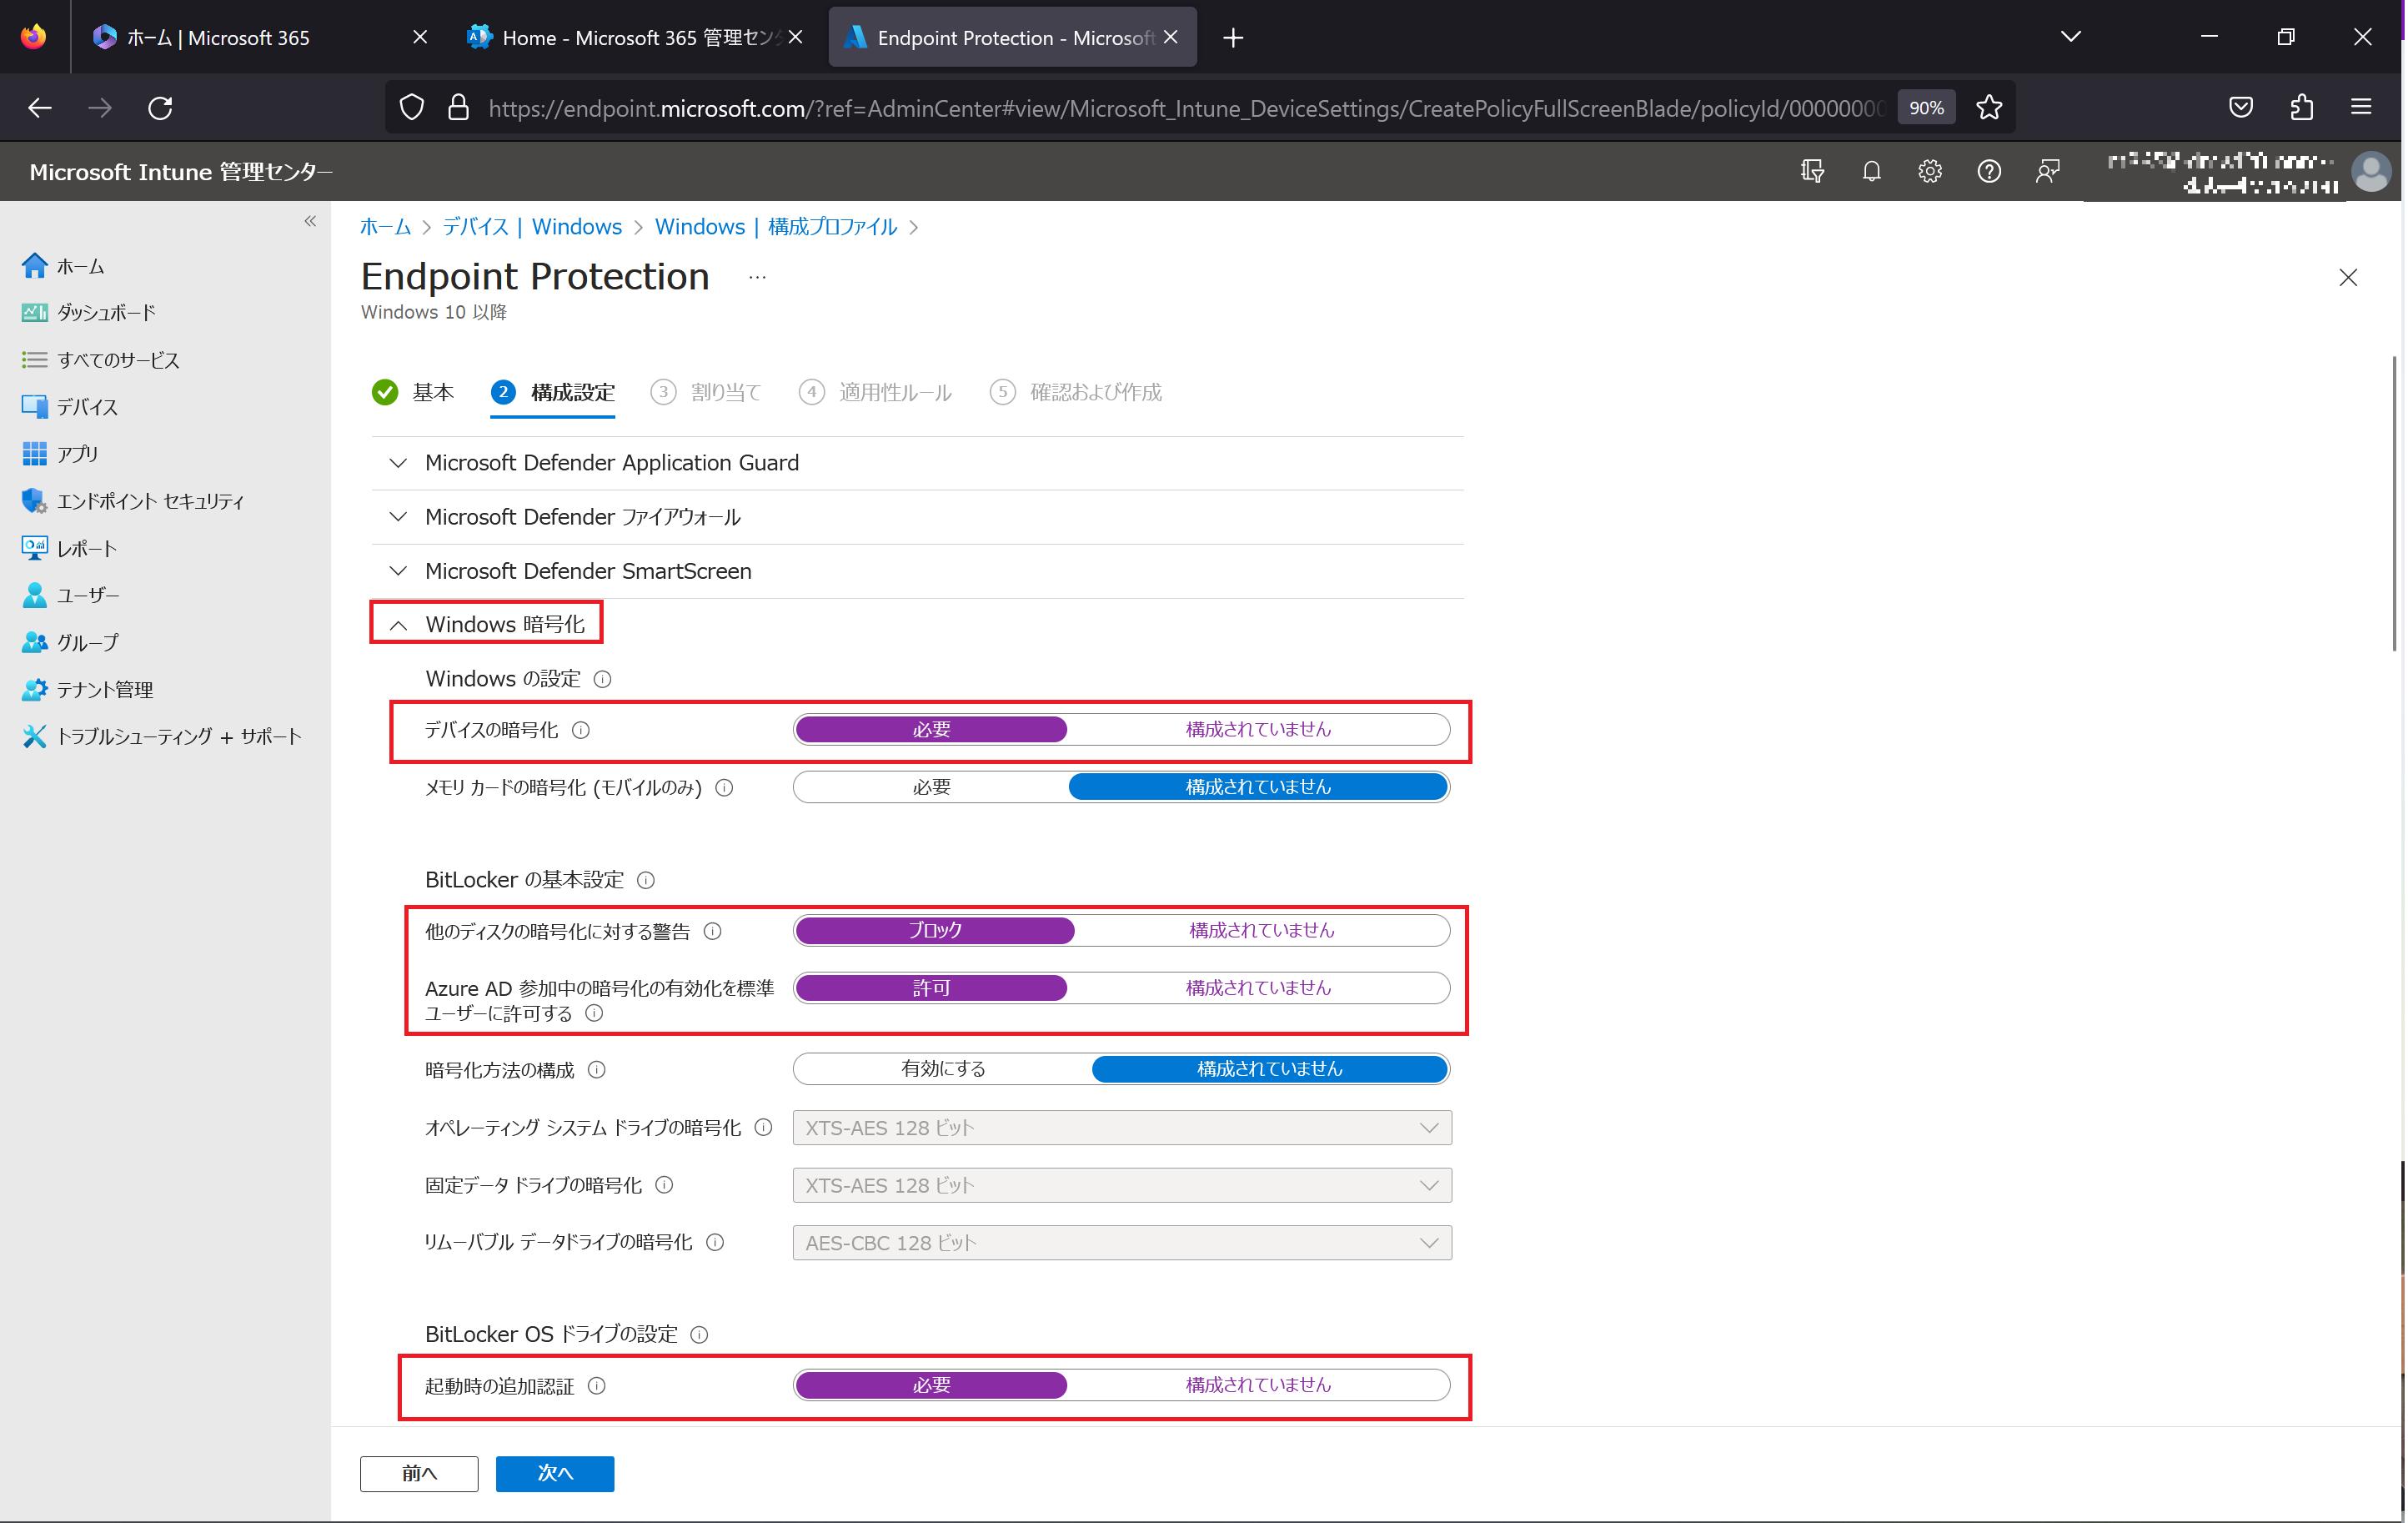Open リムーバブル データドライブの暗号化 dropdown
This screenshot has width=2408, height=1523.
point(1122,1243)
